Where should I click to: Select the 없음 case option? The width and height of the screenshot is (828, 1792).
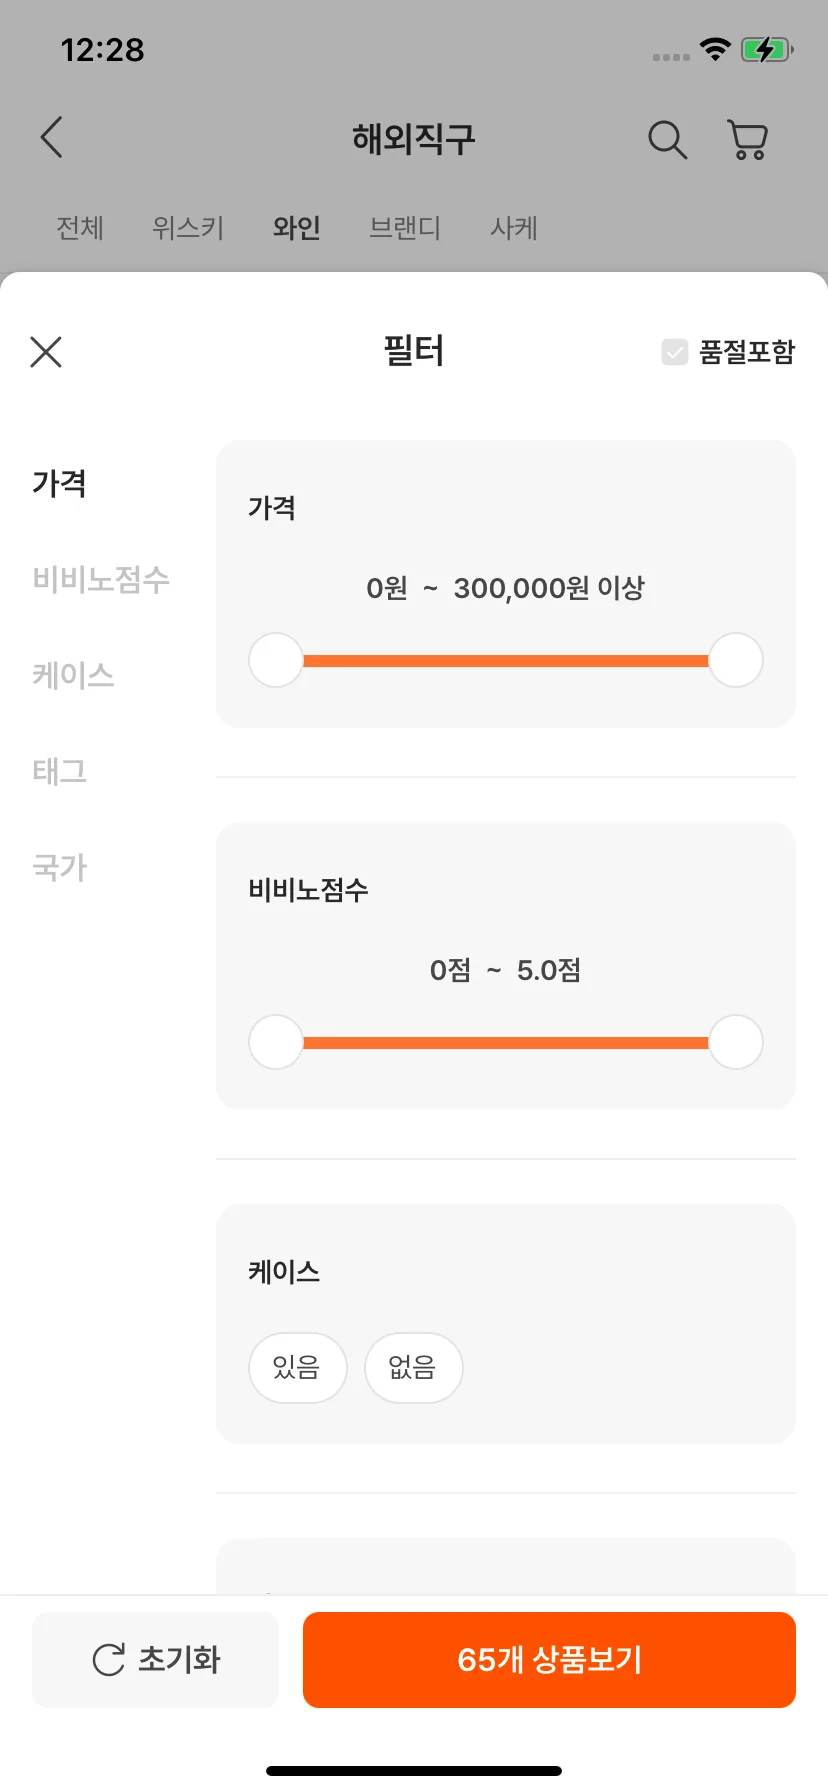tap(413, 1367)
